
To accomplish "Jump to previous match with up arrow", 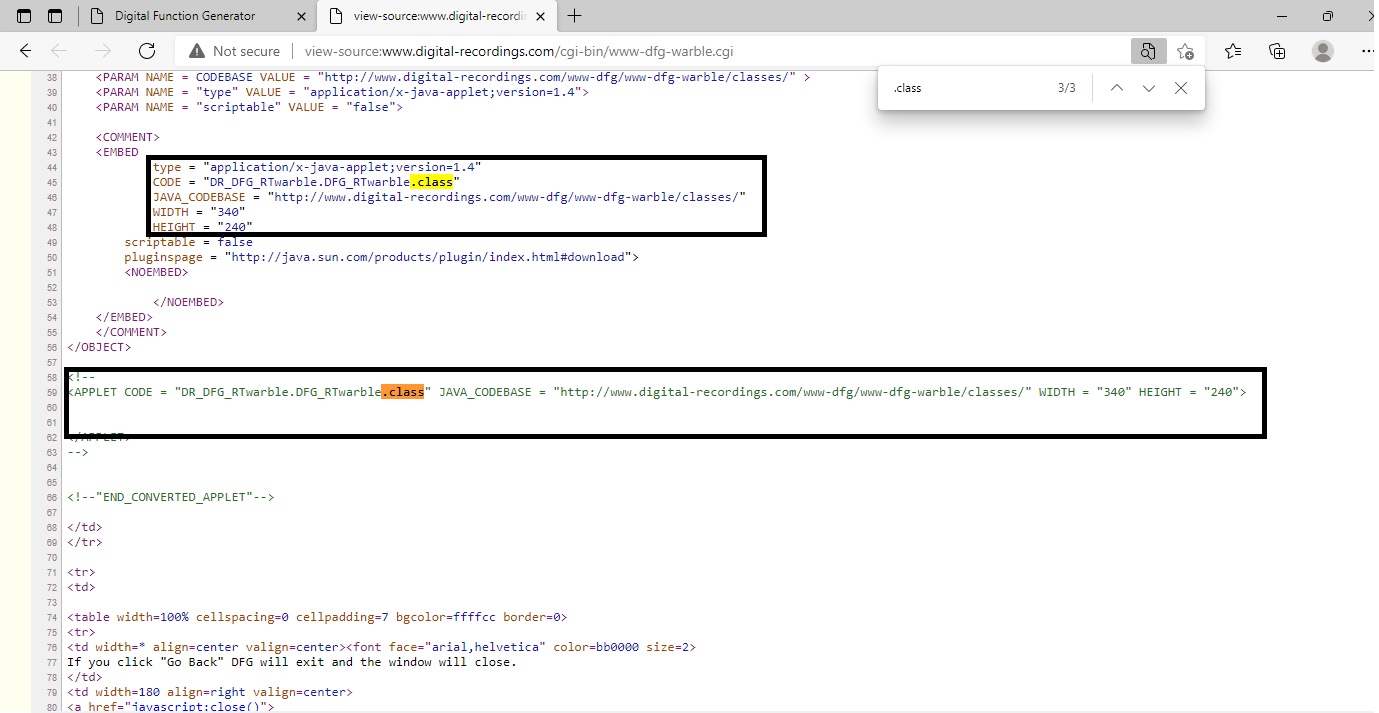I will [1117, 88].
